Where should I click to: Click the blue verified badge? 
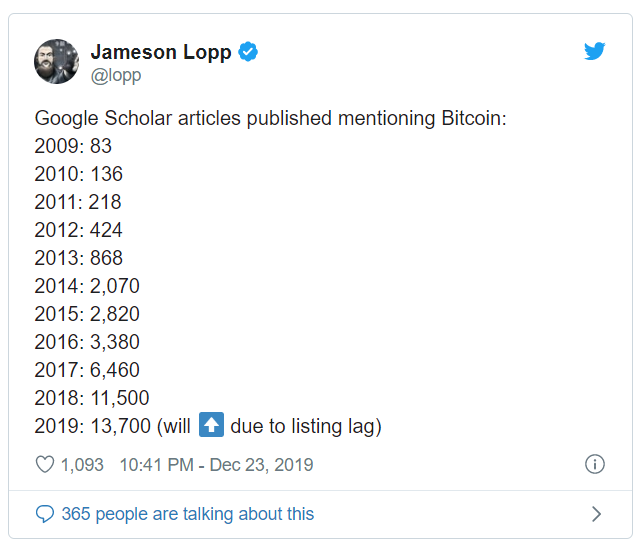click(x=248, y=52)
